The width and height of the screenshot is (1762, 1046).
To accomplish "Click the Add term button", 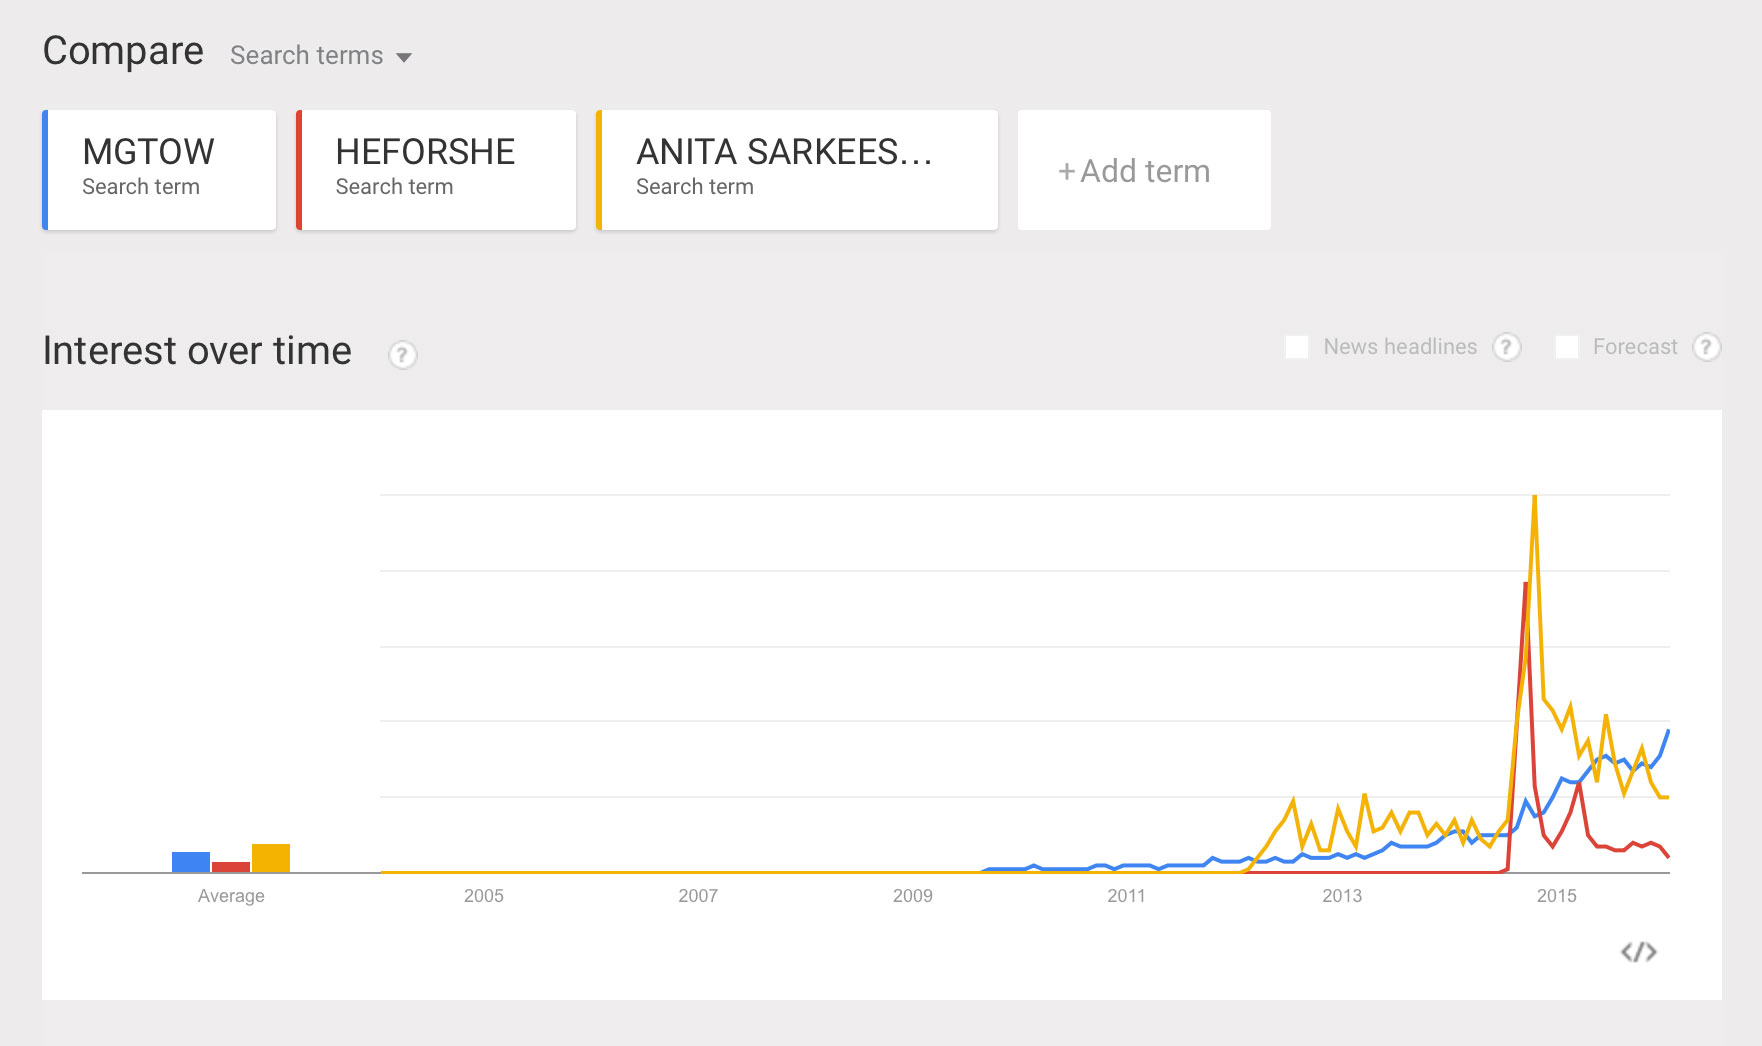I will [x=1144, y=171].
